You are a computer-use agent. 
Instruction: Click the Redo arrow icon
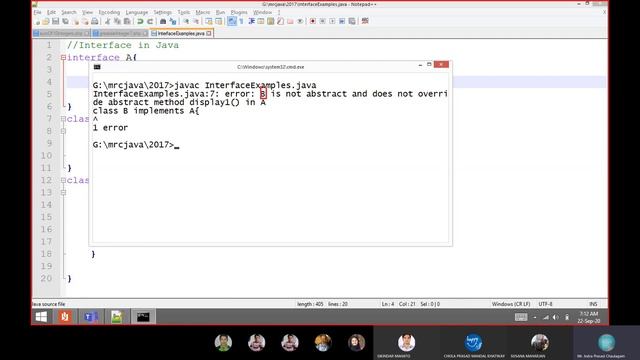pyautogui.click(x=150, y=21)
